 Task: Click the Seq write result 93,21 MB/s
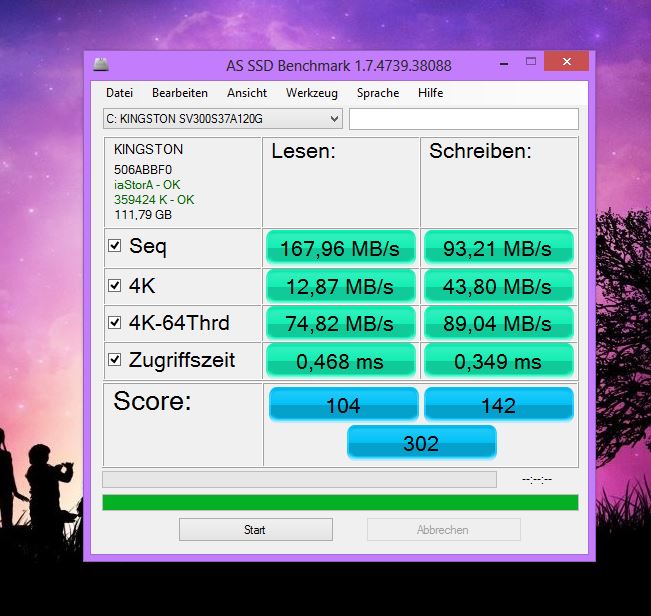[498, 248]
